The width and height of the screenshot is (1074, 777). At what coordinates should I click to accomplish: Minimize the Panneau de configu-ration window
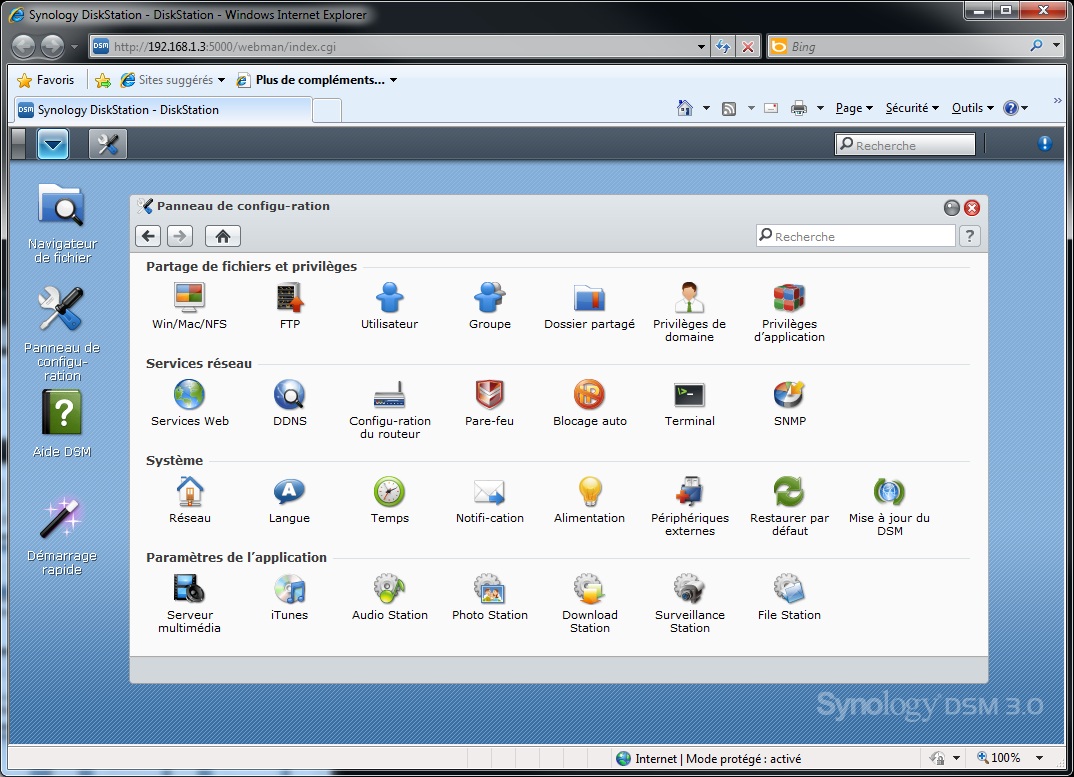click(951, 208)
